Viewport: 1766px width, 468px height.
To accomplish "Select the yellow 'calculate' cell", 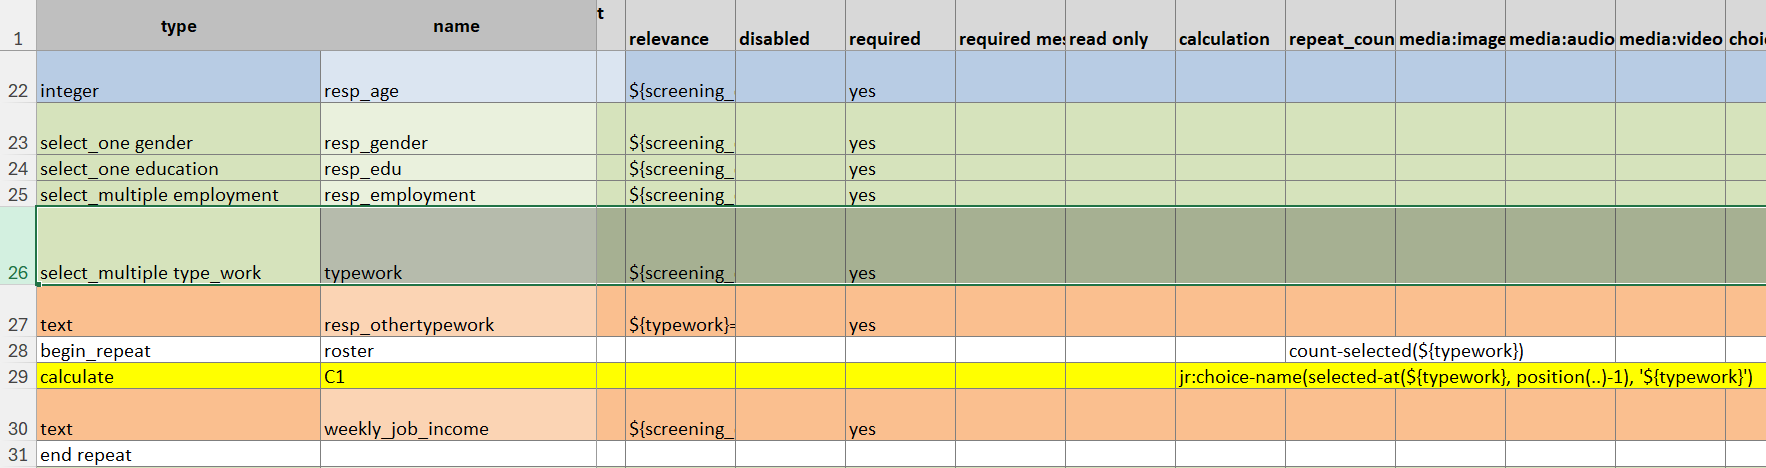I will click(178, 376).
